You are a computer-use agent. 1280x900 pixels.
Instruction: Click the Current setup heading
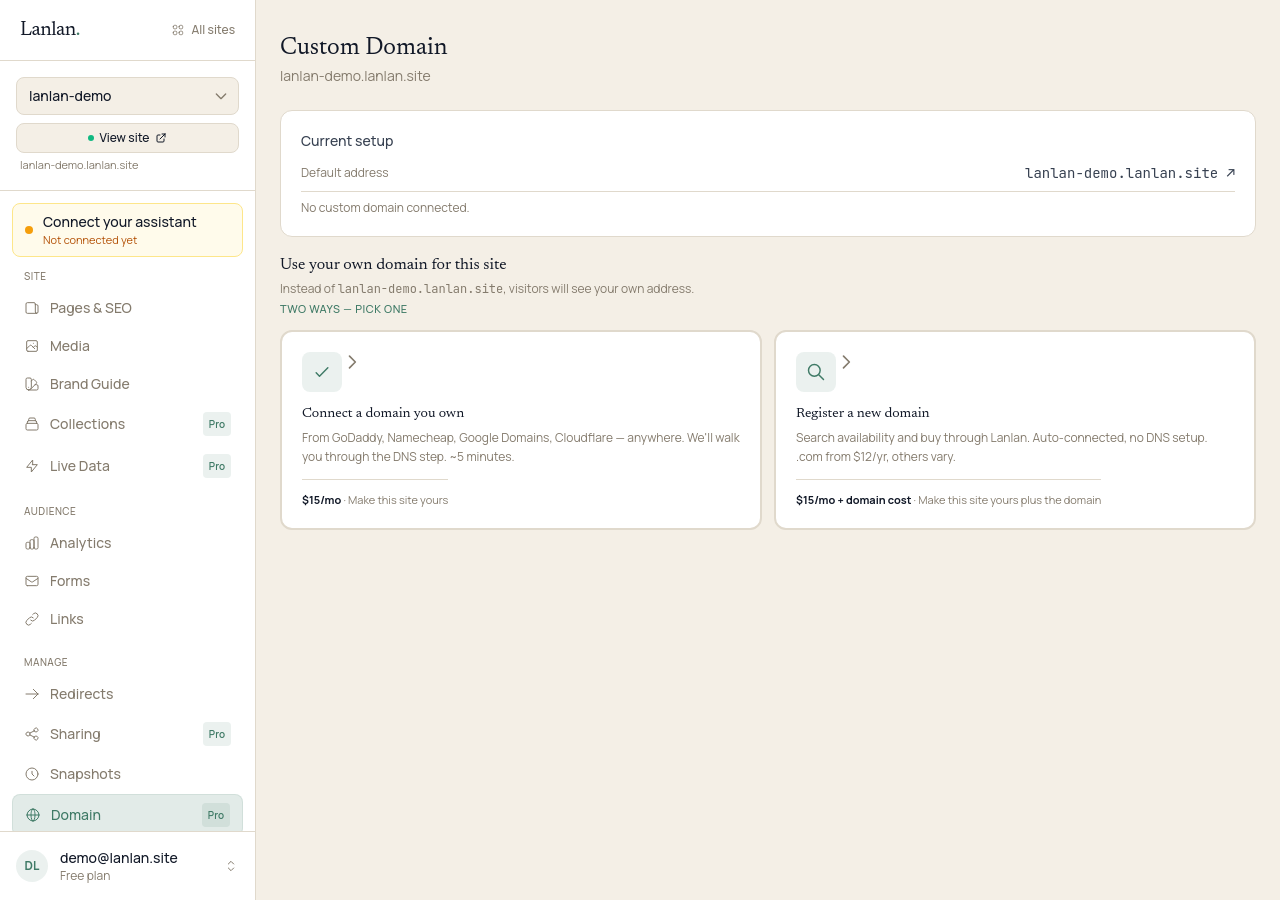click(x=347, y=141)
